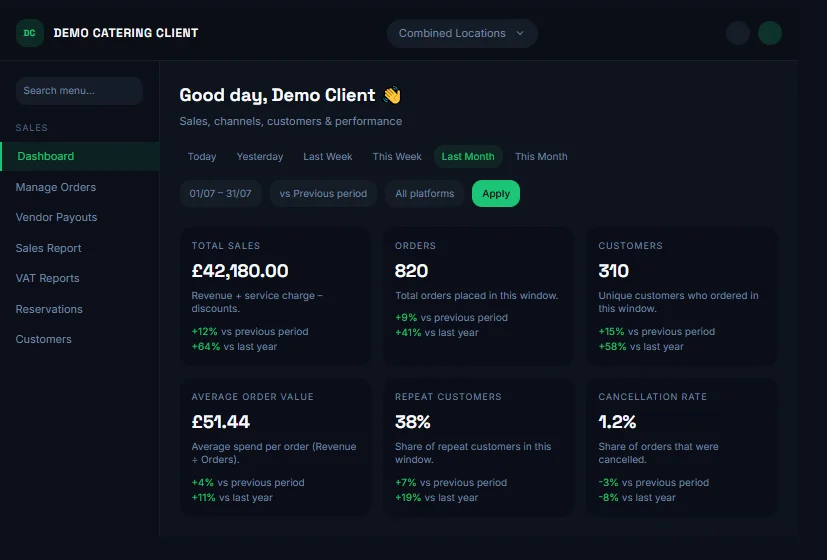Click the green Apply button
The height and width of the screenshot is (560, 827).
pos(496,194)
